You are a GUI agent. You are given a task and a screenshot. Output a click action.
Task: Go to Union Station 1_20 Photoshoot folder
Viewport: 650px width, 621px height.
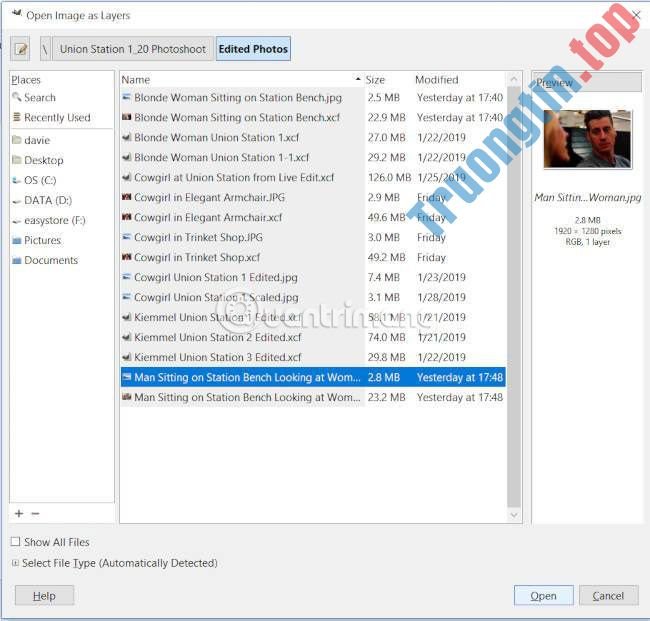coord(133,49)
